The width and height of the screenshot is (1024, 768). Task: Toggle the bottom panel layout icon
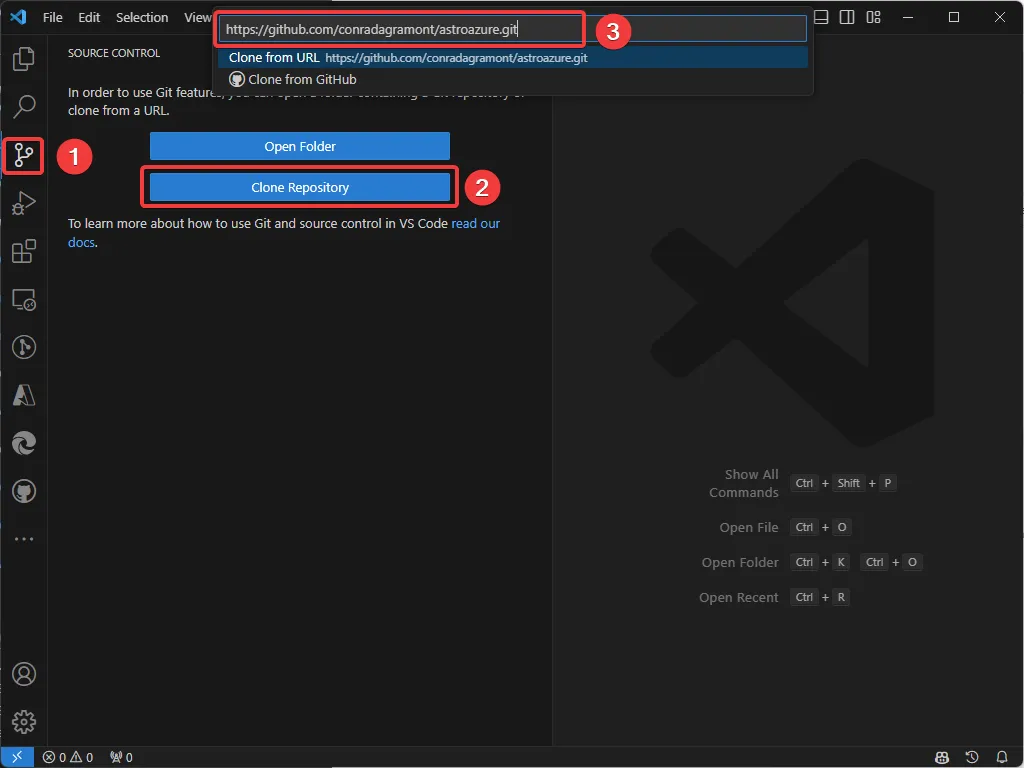[822, 17]
